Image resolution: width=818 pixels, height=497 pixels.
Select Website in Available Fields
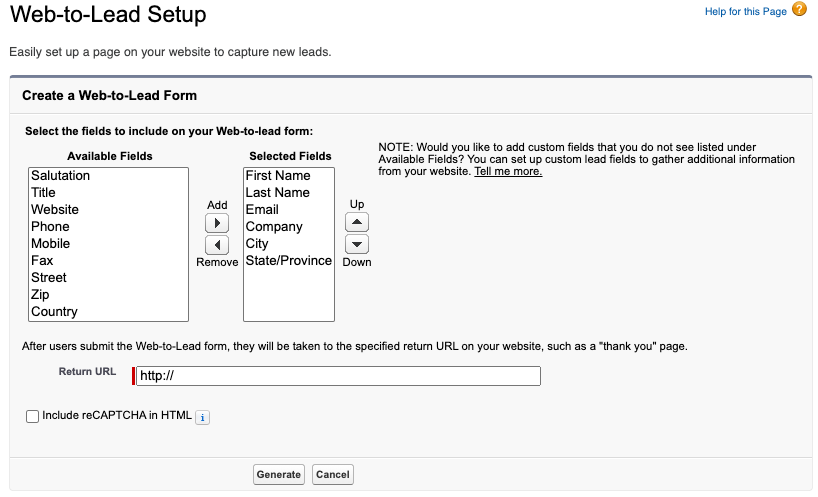pyautogui.click(x=55, y=210)
